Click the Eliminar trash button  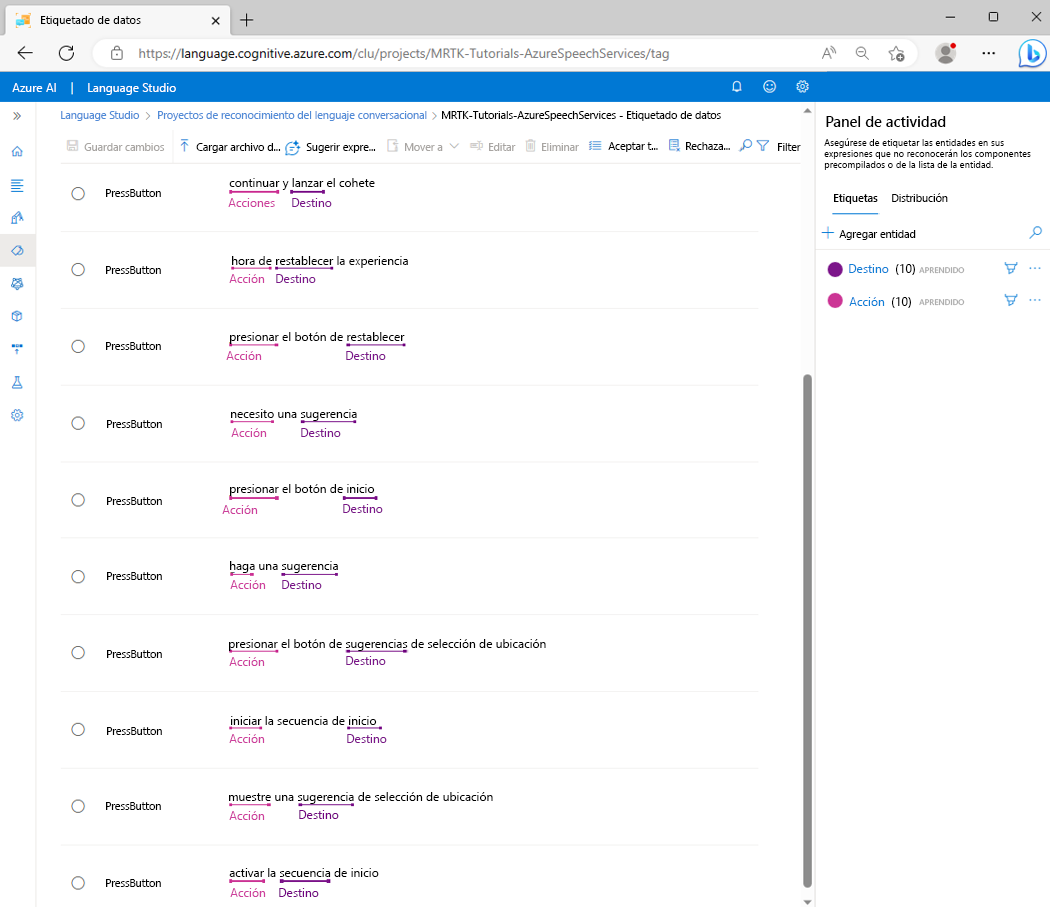(x=552, y=147)
